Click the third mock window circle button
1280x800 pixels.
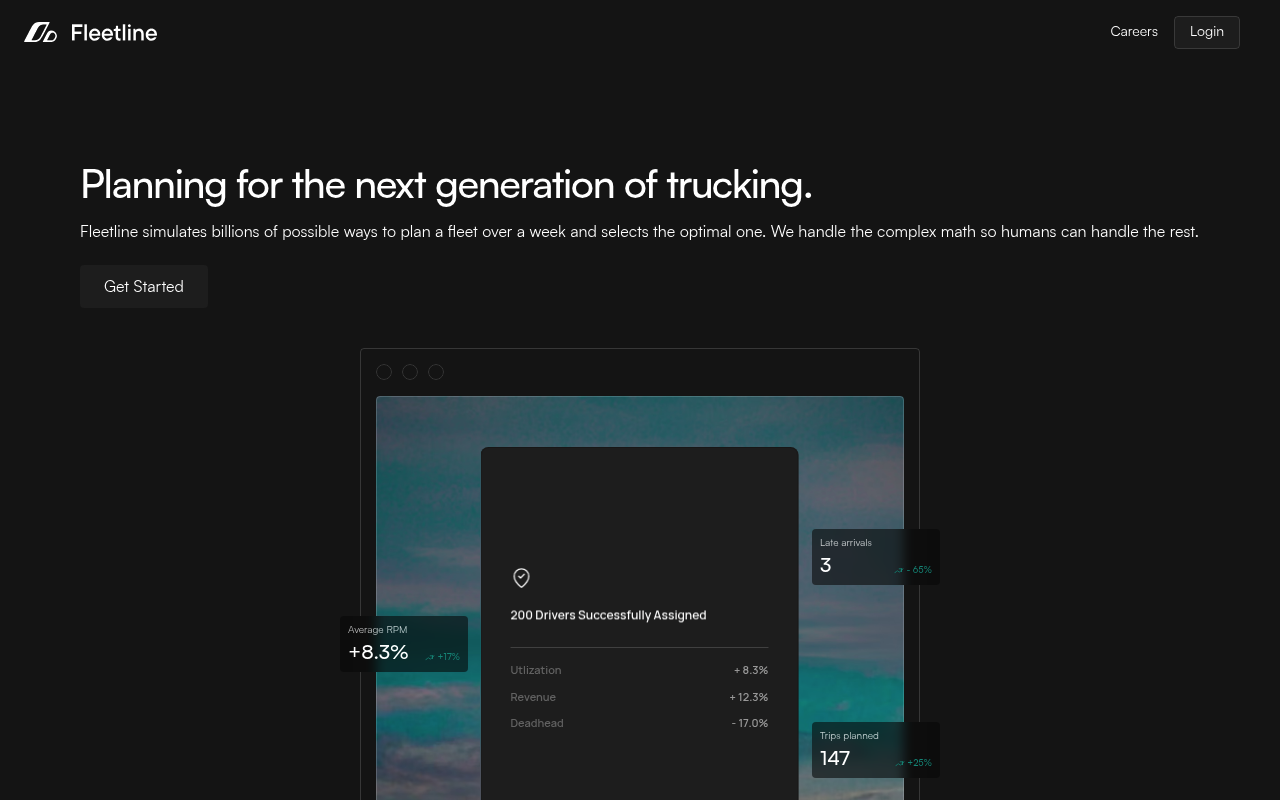(436, 372)
